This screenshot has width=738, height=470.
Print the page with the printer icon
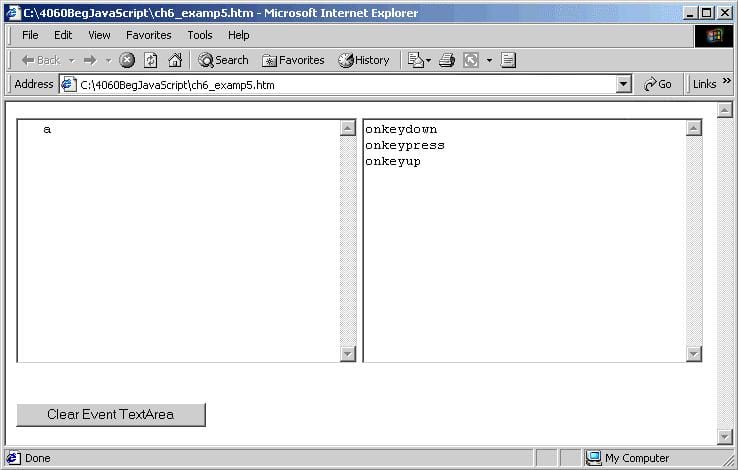(x=447, y=60)
